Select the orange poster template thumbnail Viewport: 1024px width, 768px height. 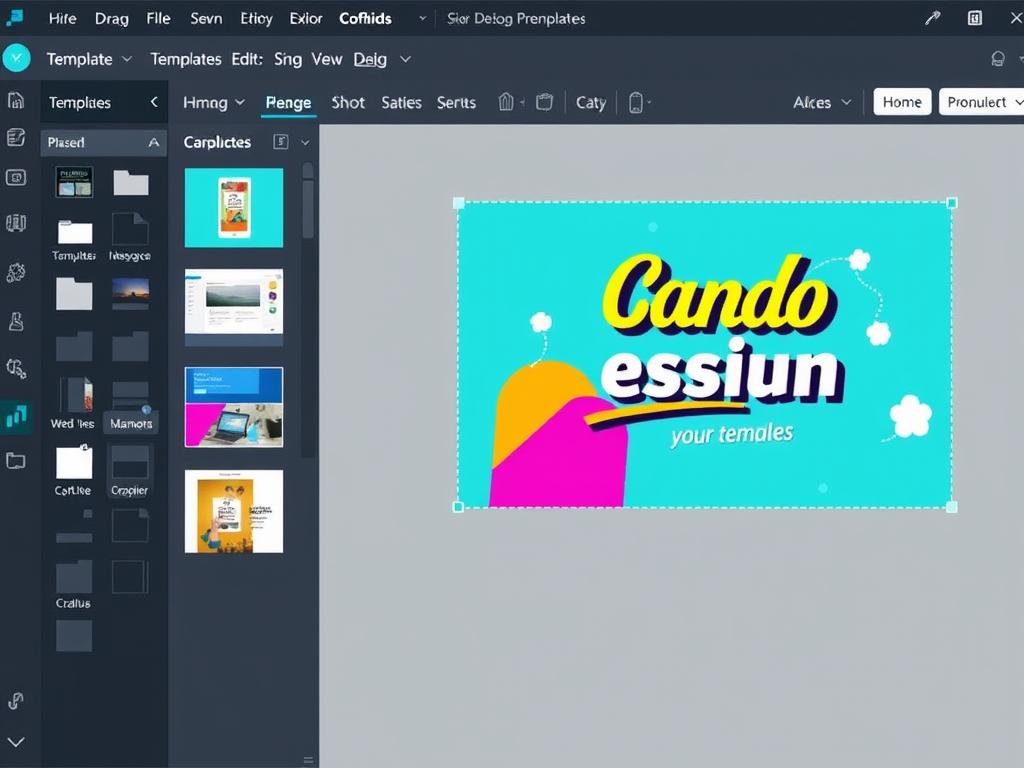(234, 511)
